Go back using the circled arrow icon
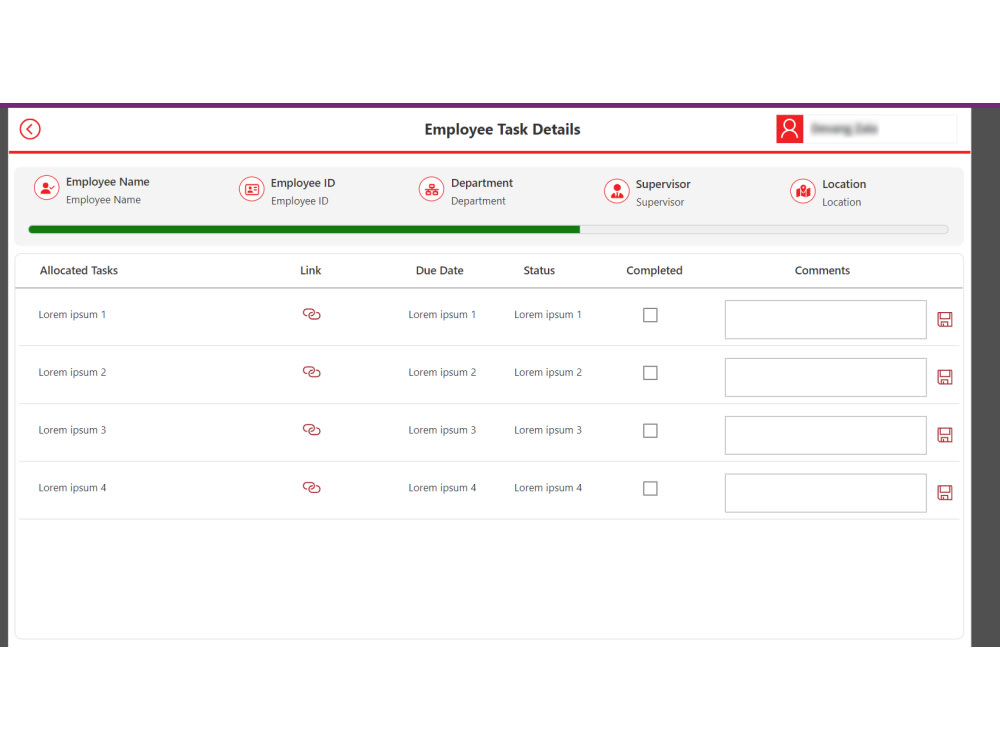Viewport: 1000px width, 750px height. click(x=30, y=129)
